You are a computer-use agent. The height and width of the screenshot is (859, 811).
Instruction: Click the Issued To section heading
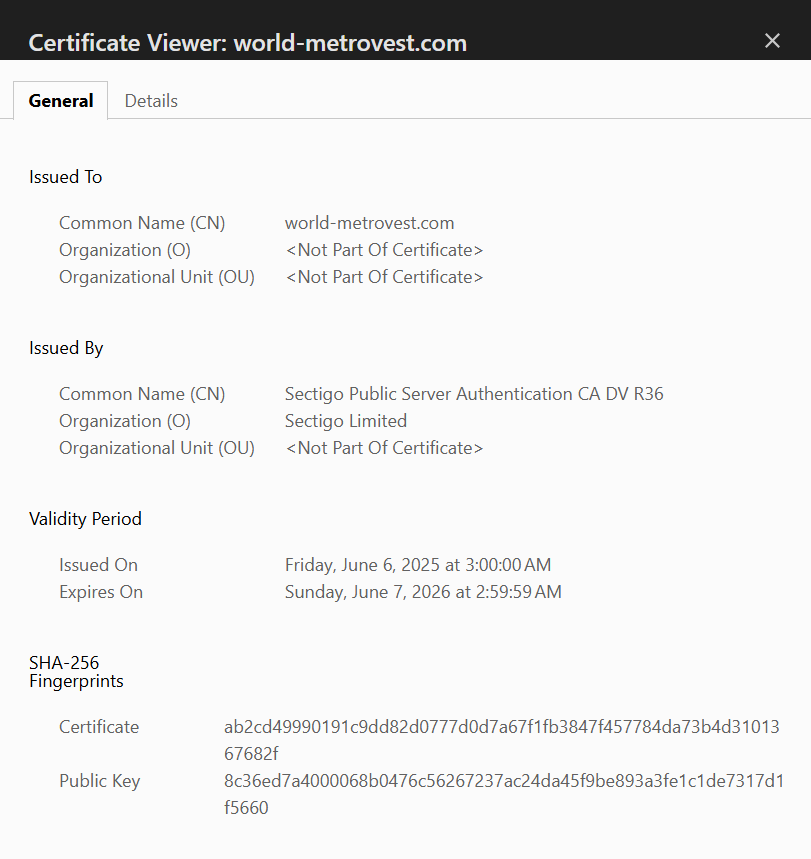pyautogui.click(x=66, y=177)
